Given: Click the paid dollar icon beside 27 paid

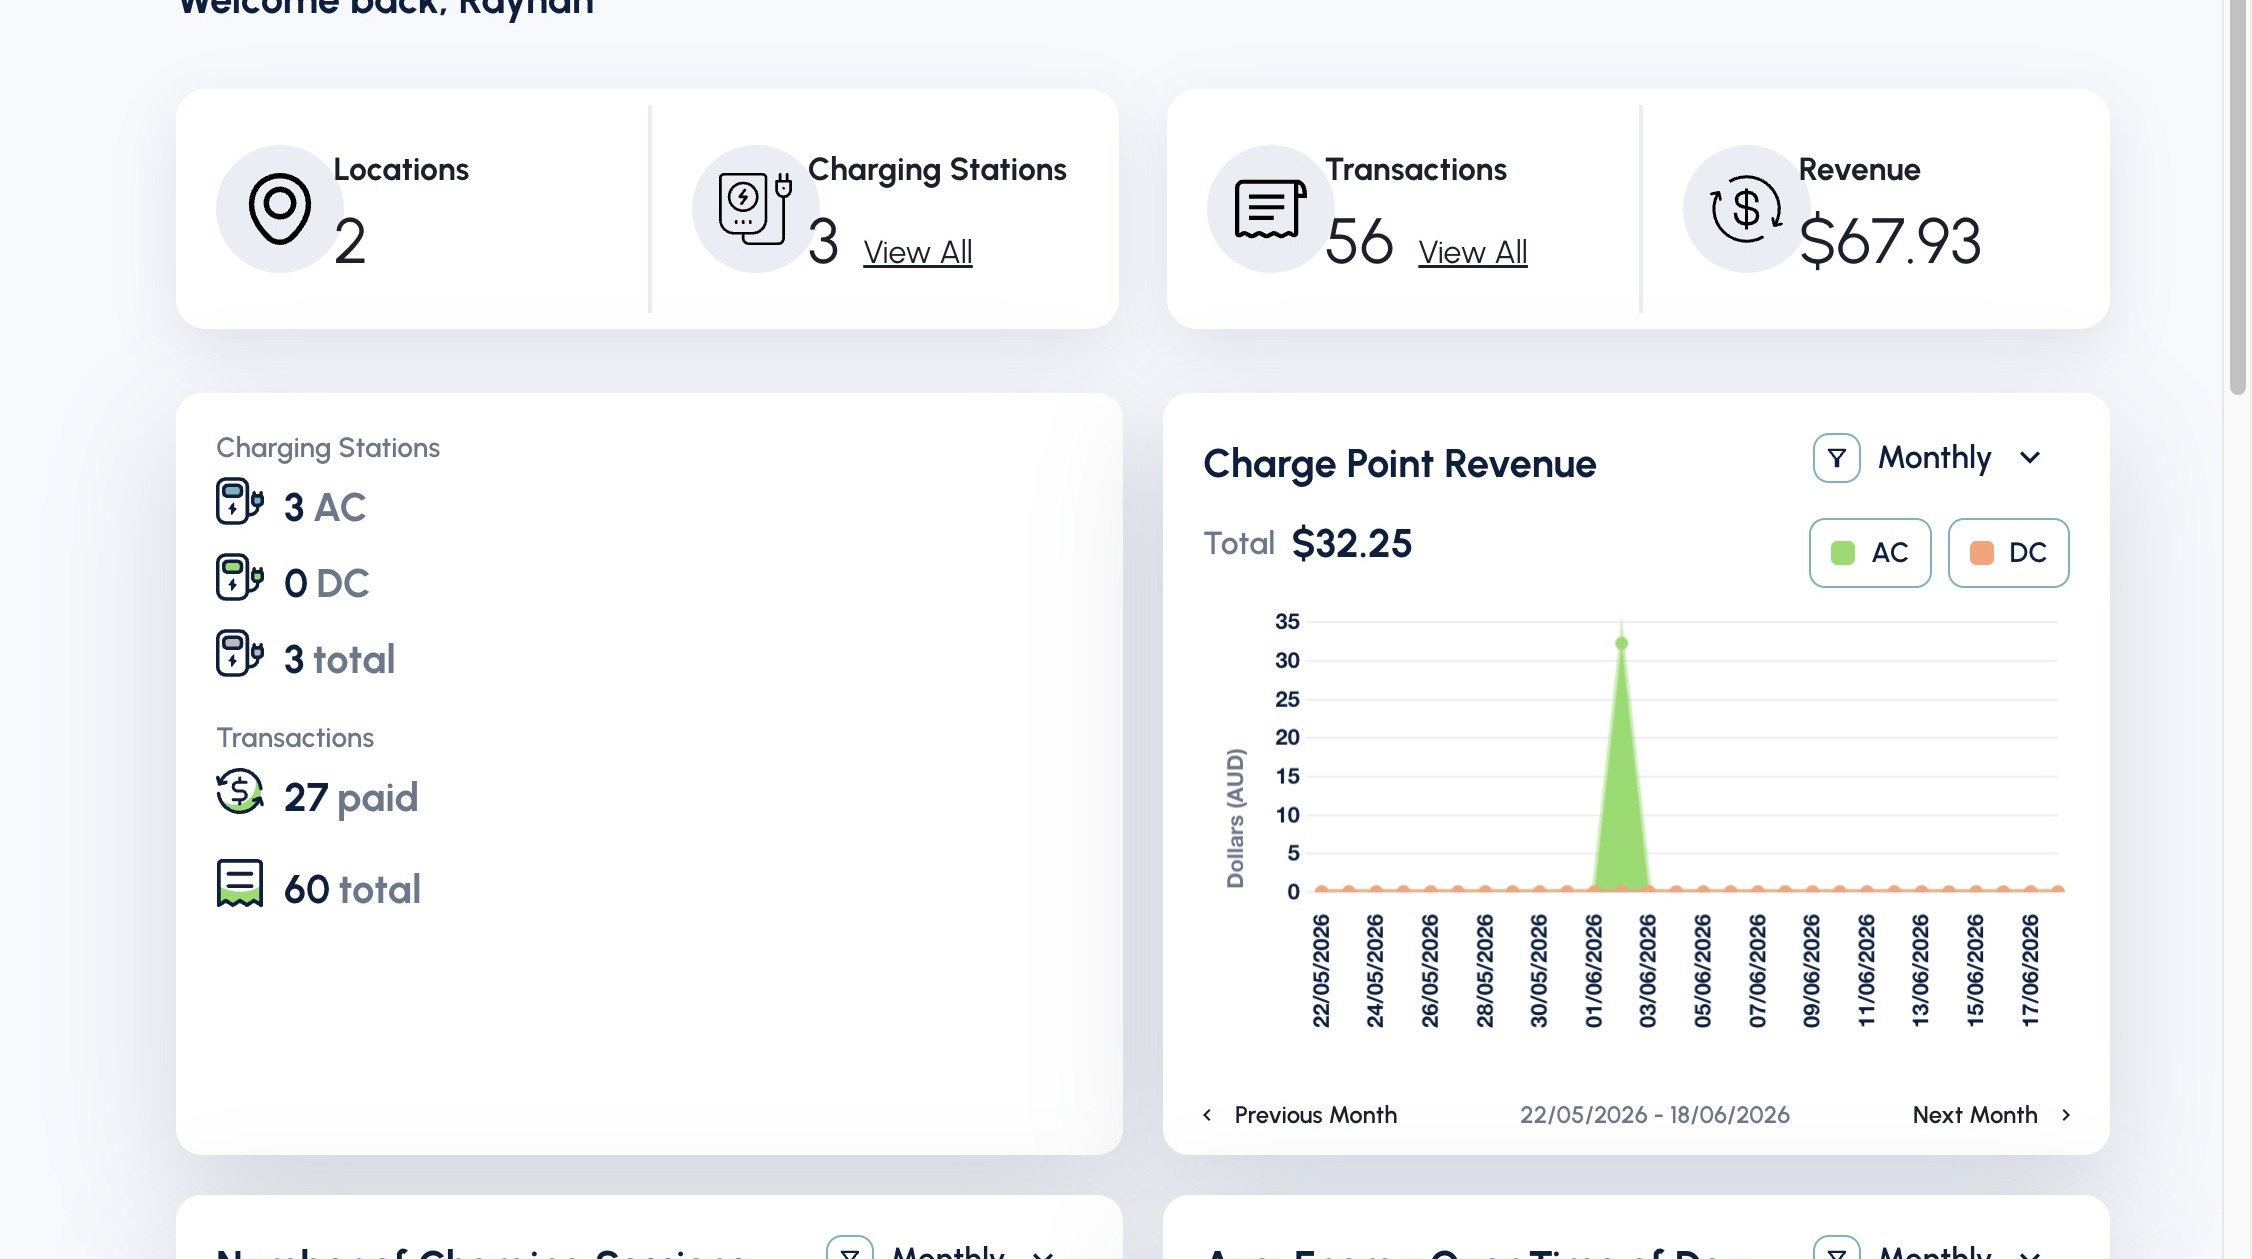Looking at the screenshot, I should pyautogui.click(x=240, y=792).
